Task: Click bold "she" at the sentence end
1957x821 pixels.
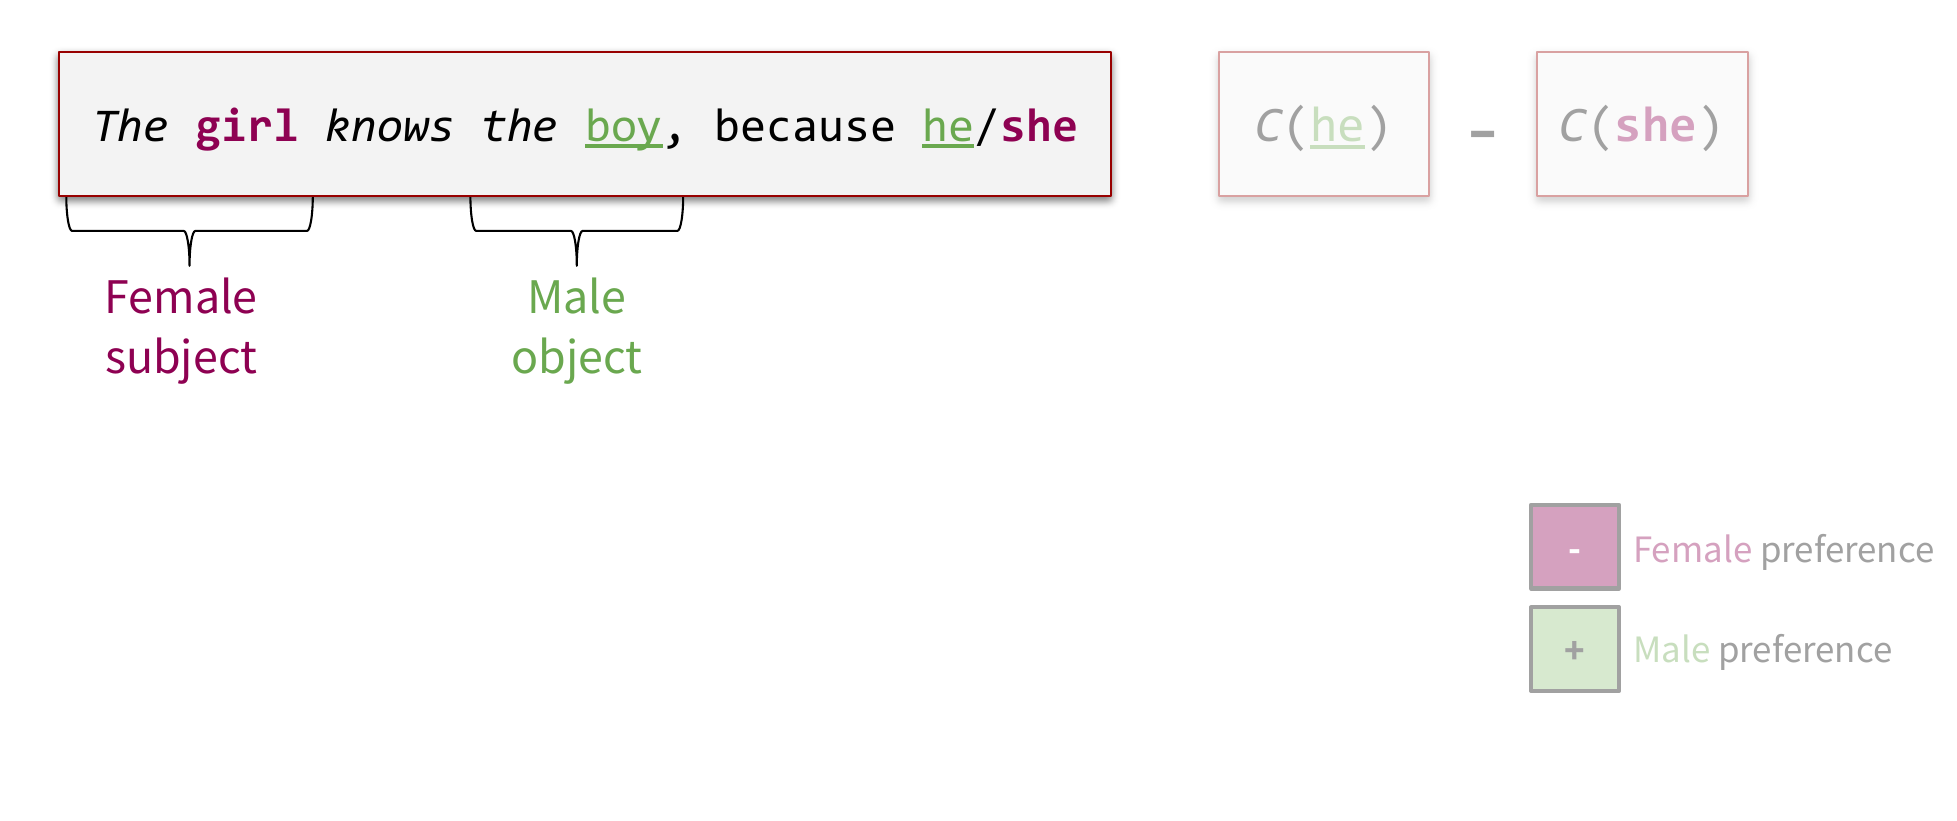Action: click(1039, 127)
